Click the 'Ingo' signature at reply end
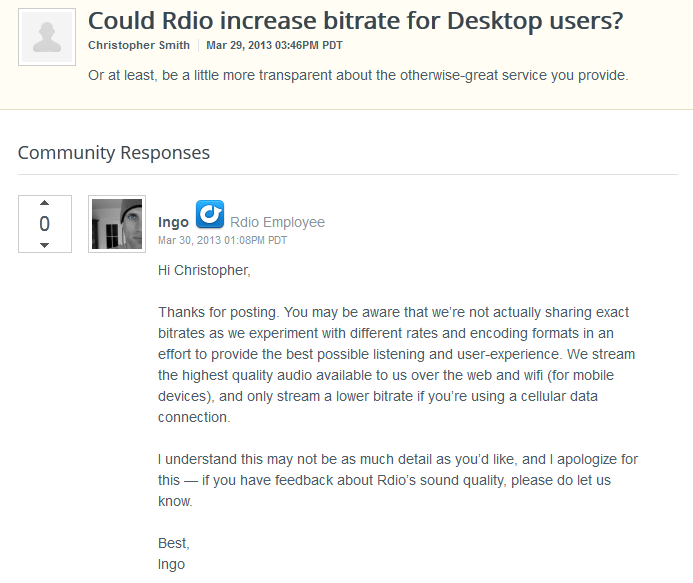693x583 pixels. pos(171,564)
